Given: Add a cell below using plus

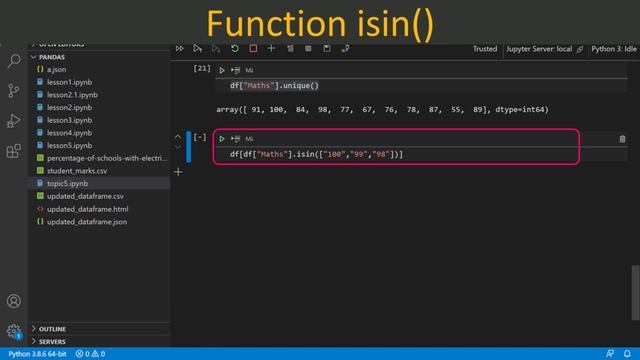Looking at the screenshot, I should 178,172.
